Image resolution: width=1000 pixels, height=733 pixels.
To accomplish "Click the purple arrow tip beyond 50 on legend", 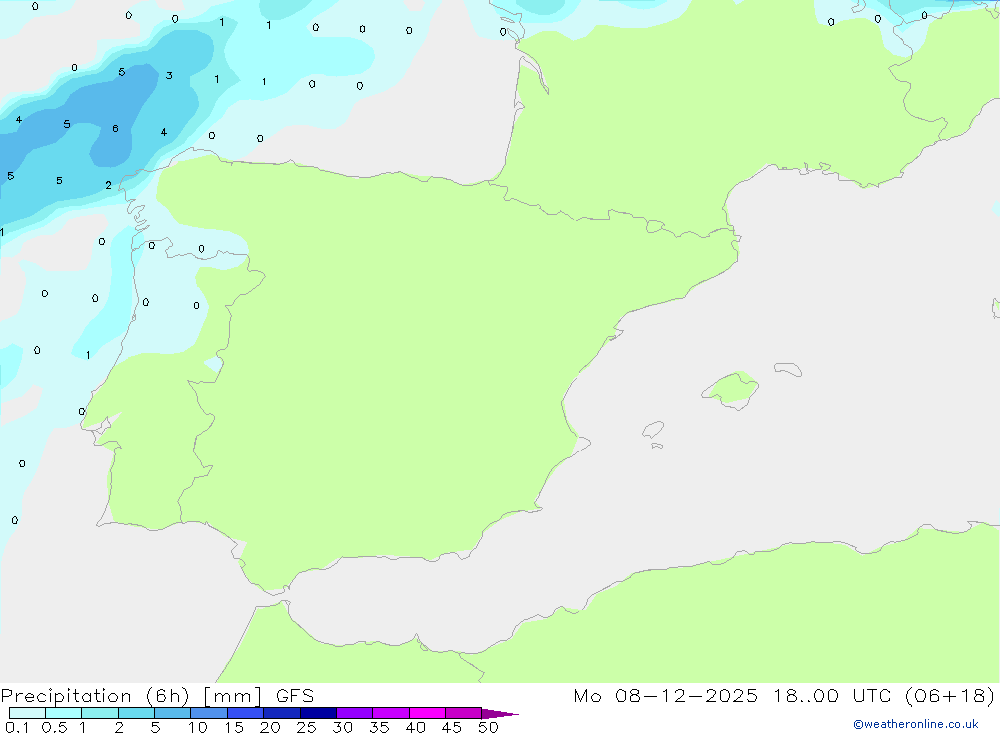I will tap(499, 714).
